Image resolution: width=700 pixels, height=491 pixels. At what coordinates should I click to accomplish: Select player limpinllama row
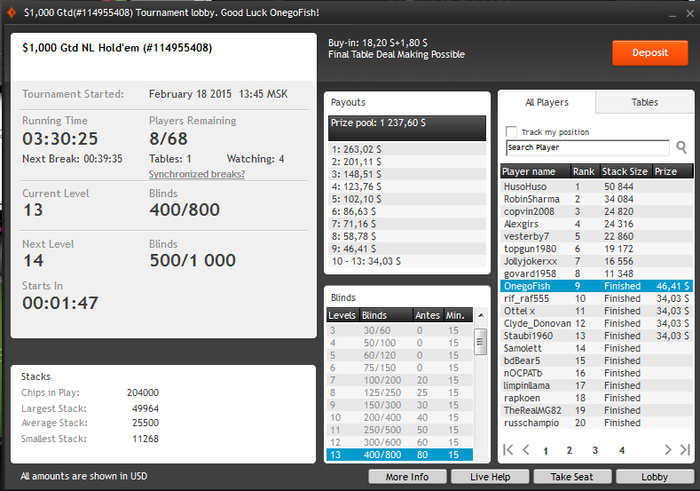click(596, 386)
